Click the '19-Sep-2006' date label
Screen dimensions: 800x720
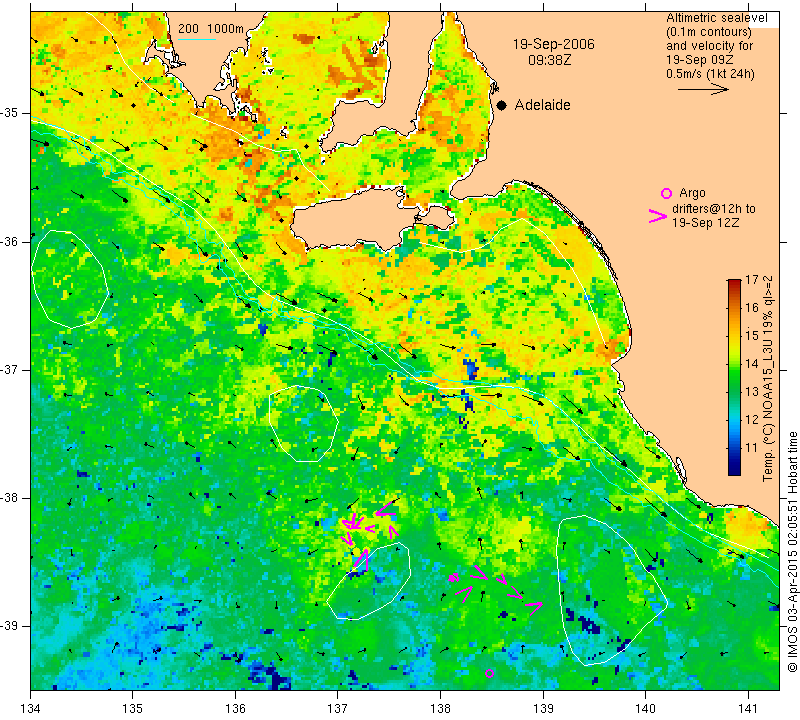554,44
